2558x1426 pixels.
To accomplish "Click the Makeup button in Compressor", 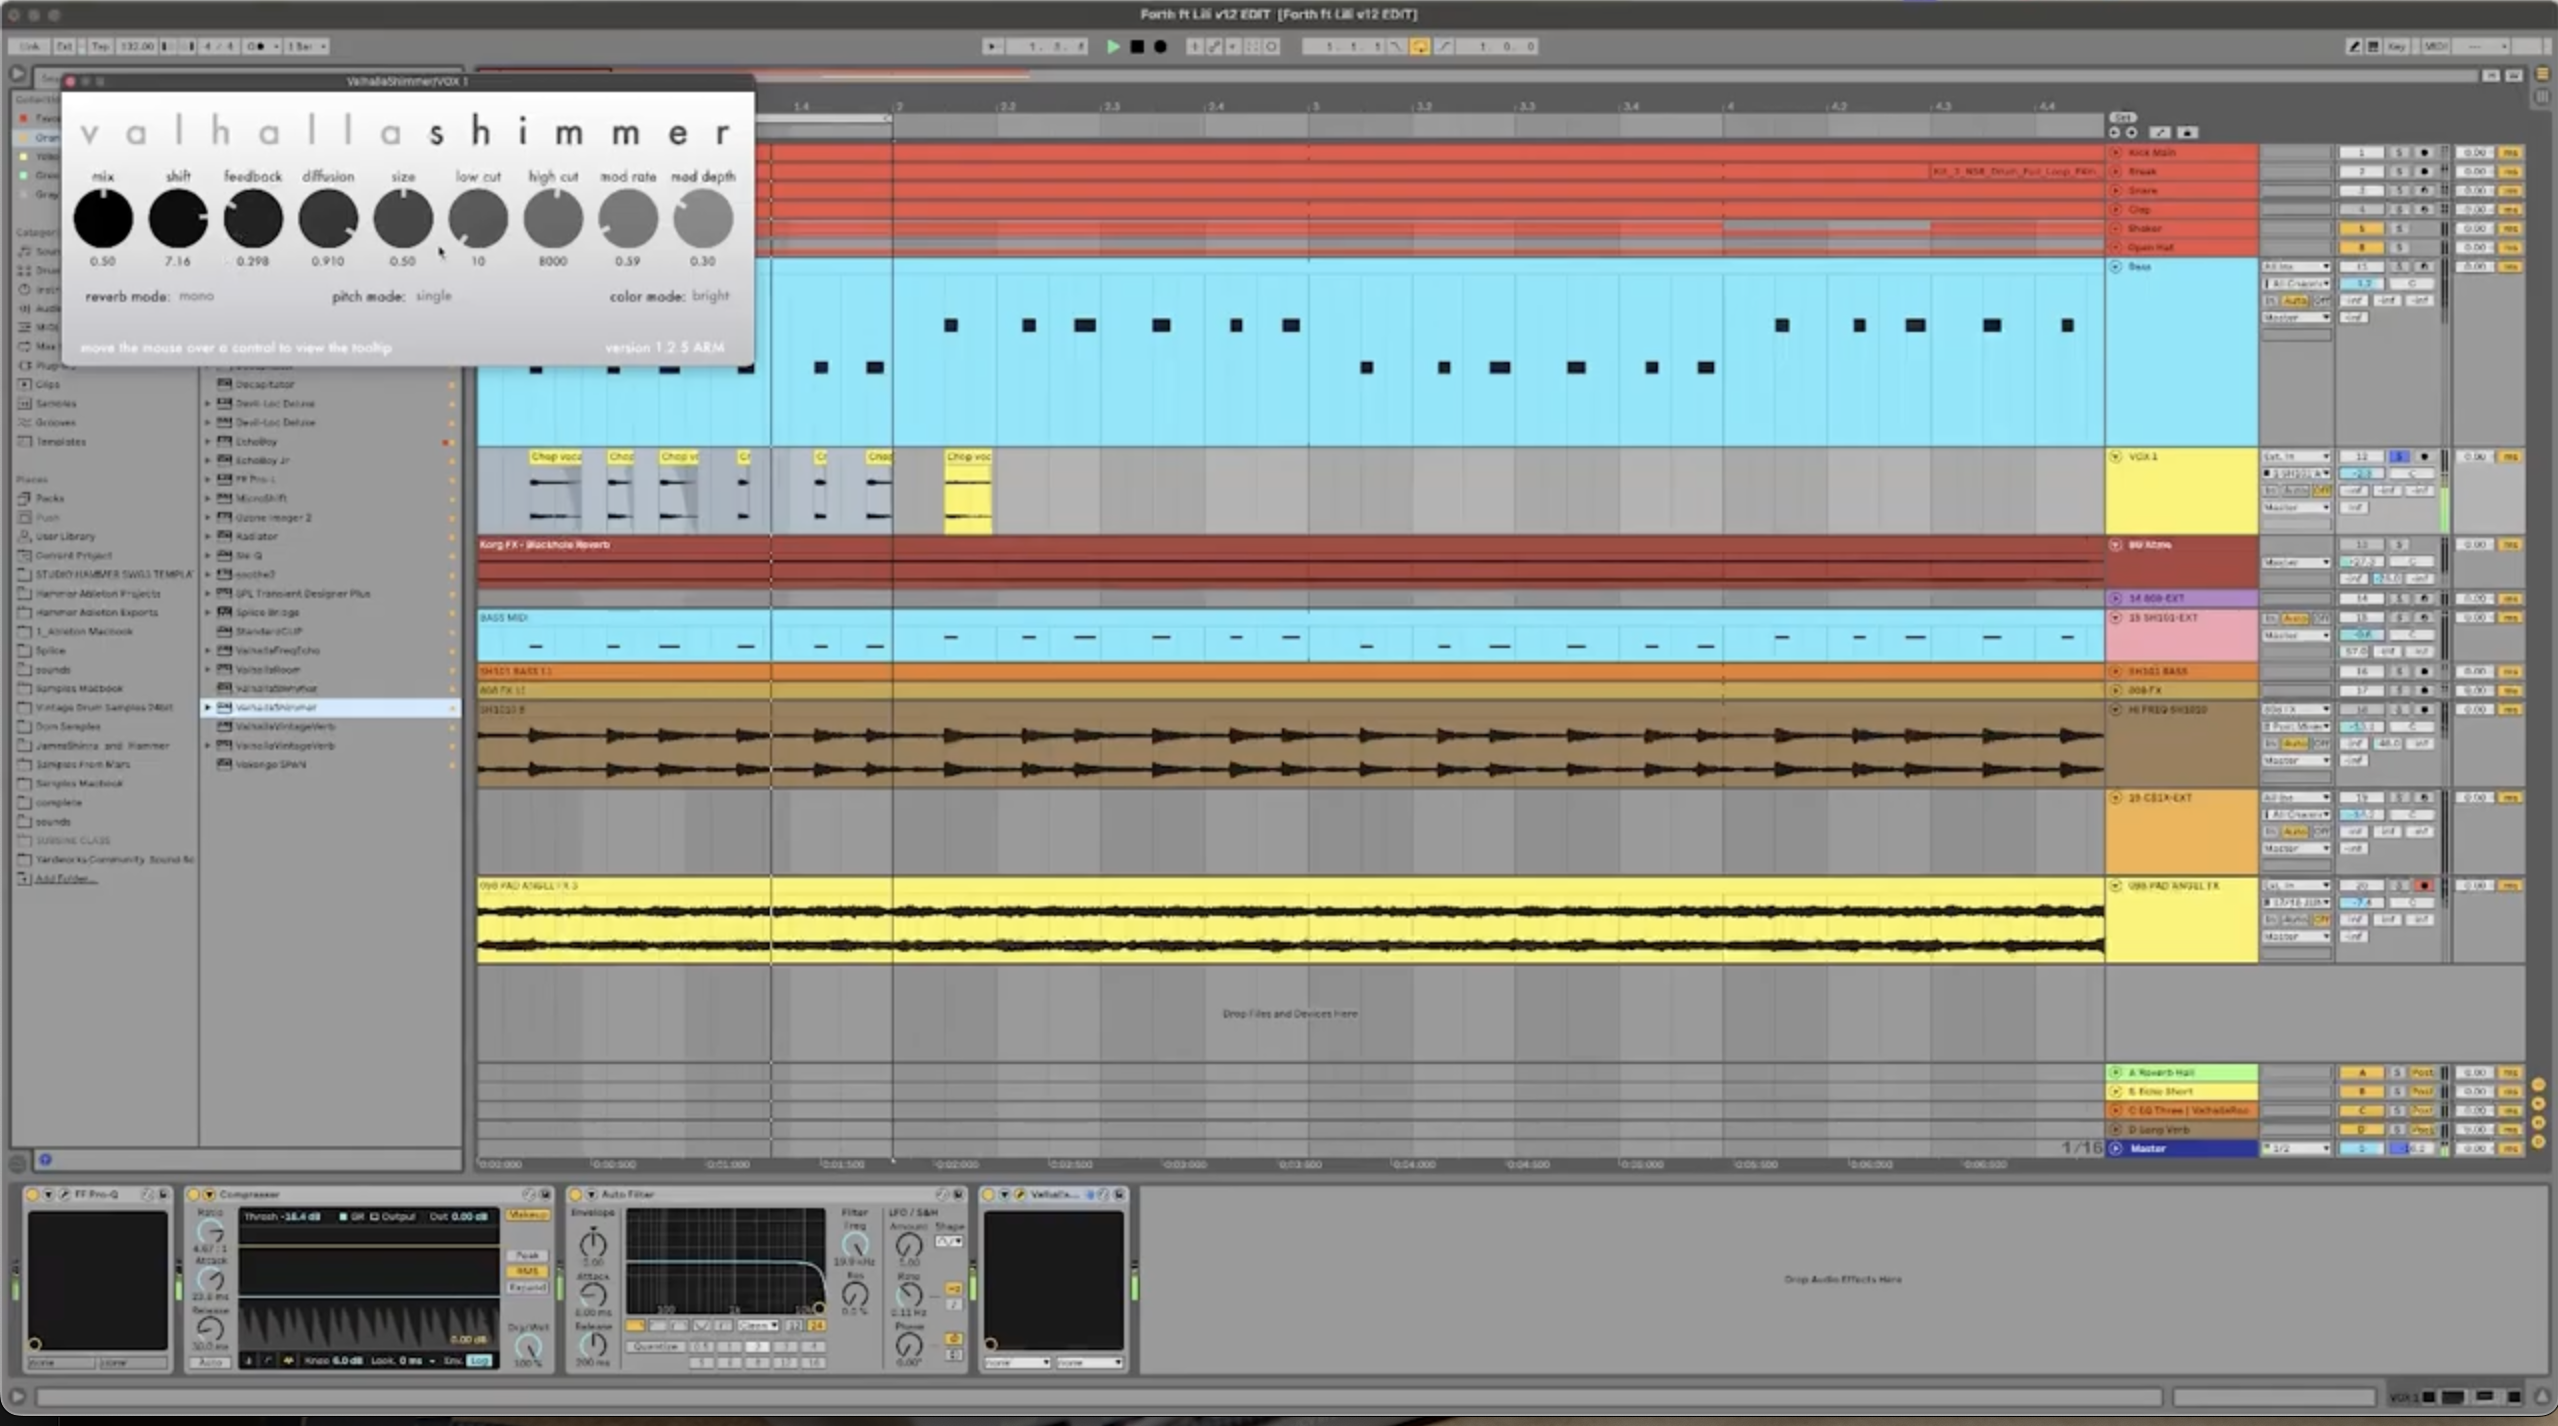I will 527,1215.
